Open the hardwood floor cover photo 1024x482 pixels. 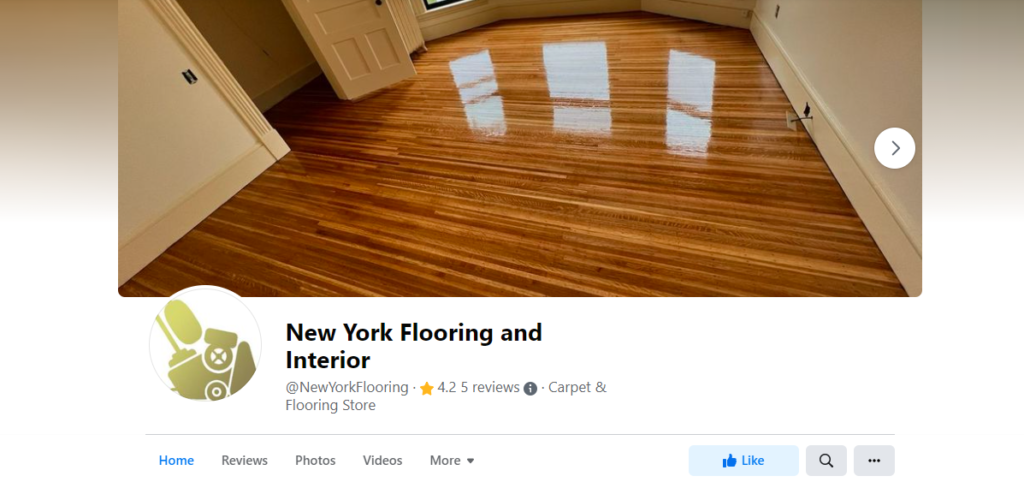pos(520,148)
